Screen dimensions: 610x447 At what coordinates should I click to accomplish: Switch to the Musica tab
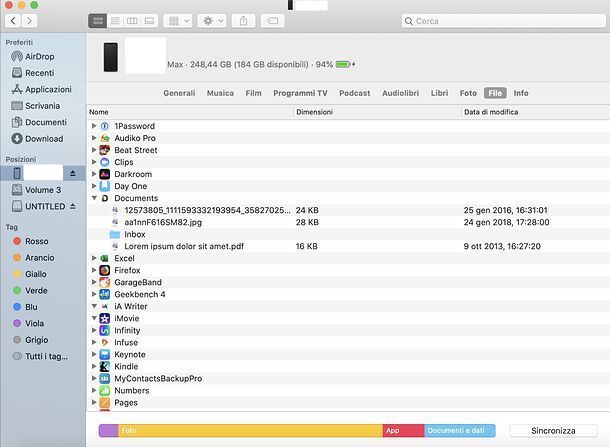[x=220, y=93]
